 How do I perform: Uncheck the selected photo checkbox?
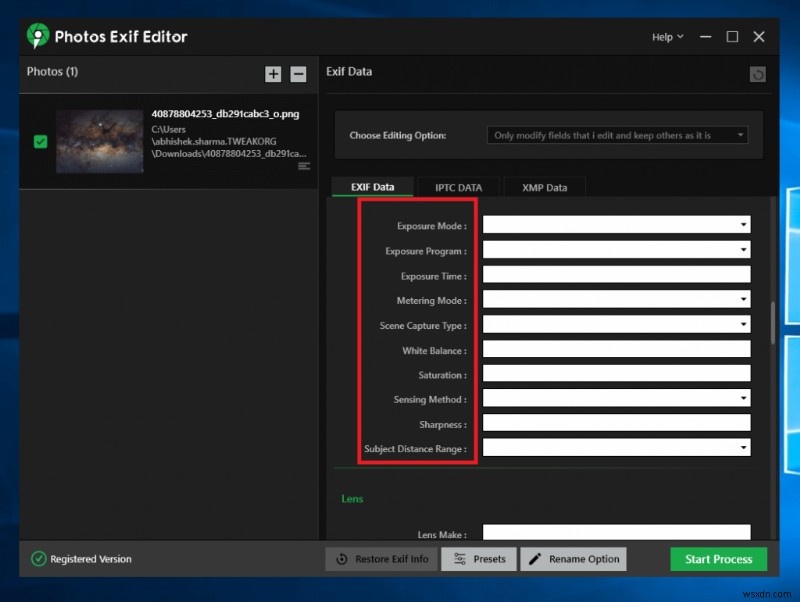(x=40, y=141)
